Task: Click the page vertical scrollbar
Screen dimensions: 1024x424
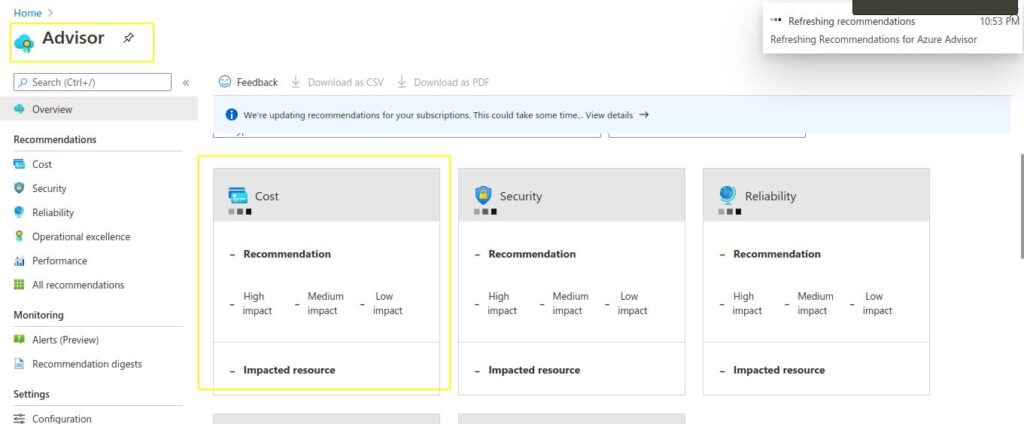Action: 1020,206
